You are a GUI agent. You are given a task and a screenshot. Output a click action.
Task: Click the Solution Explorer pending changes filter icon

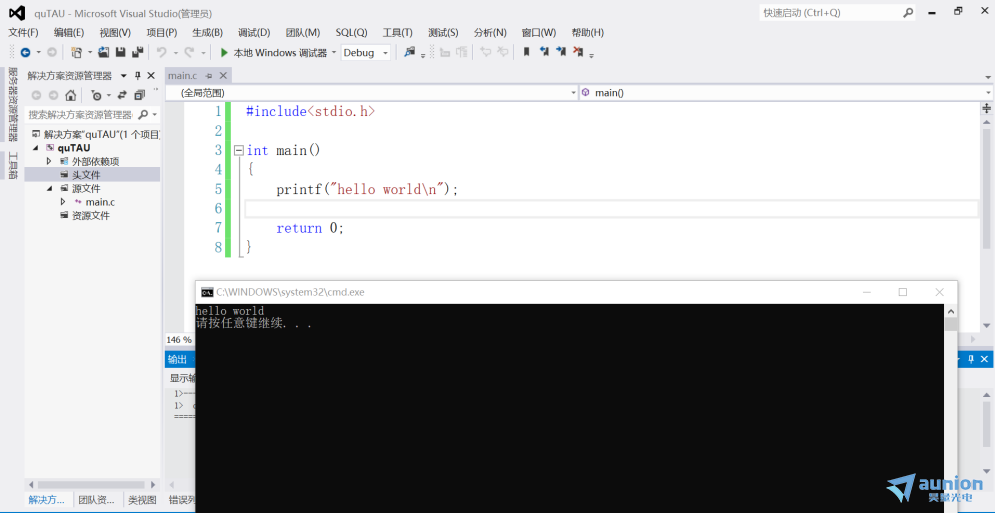pos(96,95)
